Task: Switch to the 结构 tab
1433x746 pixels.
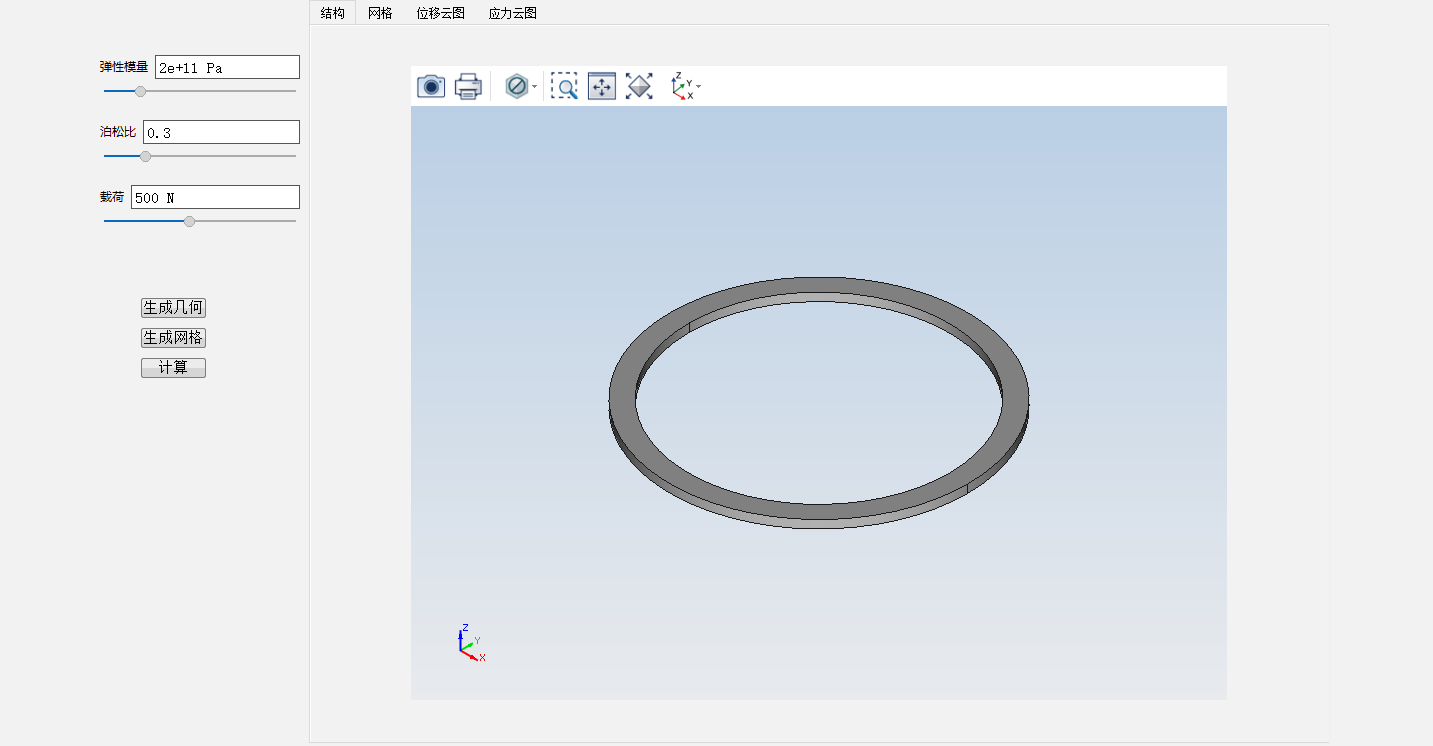Action: [x=333, y=13]
